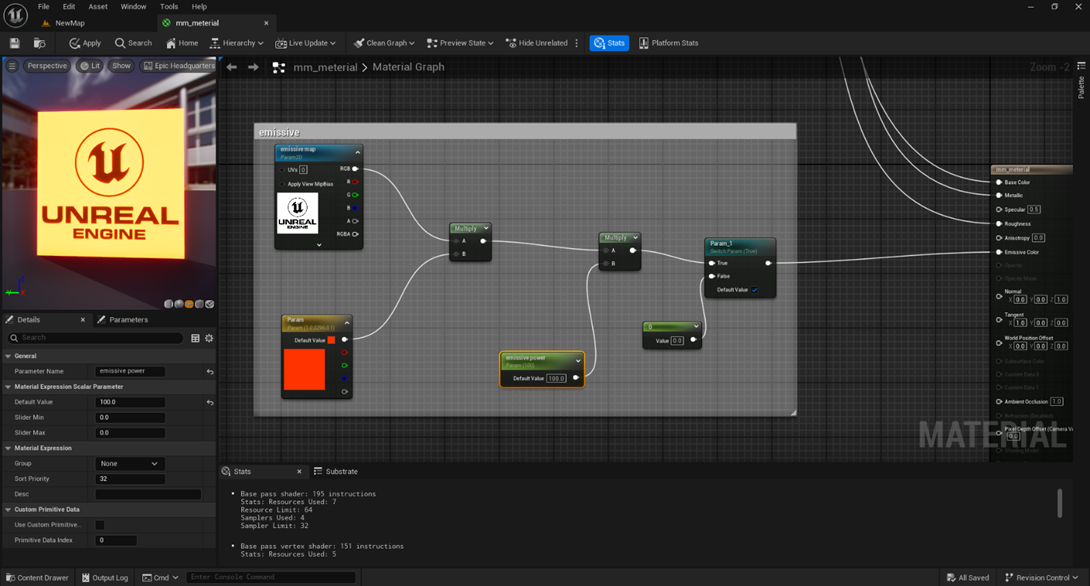Viewport: 1090px width, 586px height.
Task: Enable Use Custom Primitive Data checkbox
Action: pyautogui.click(x=100, y=525)
